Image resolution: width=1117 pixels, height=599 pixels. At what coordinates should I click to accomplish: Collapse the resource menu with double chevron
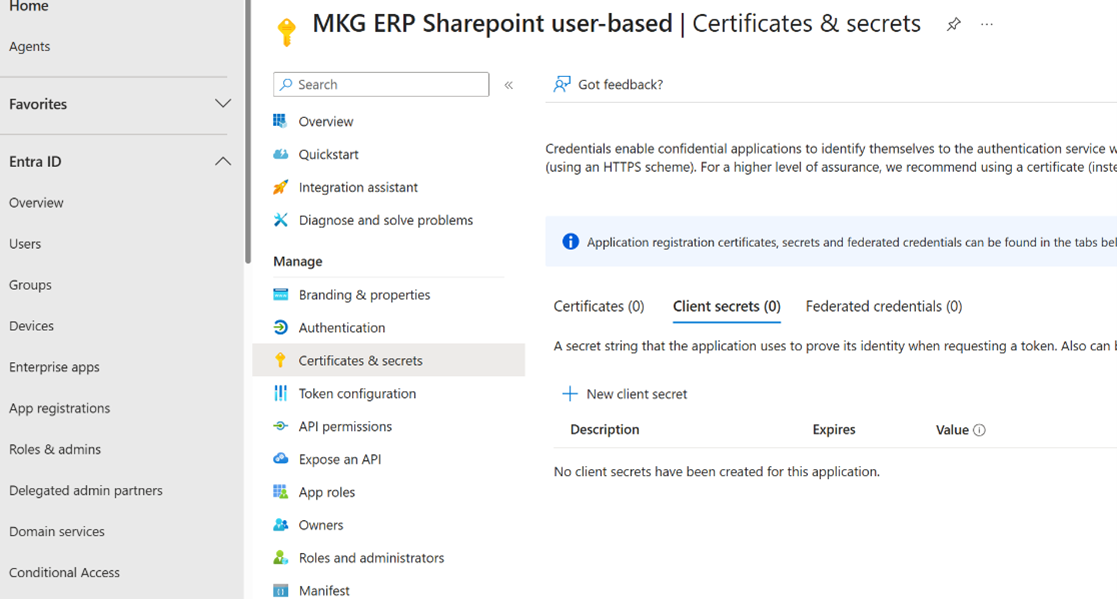point(508,85)
